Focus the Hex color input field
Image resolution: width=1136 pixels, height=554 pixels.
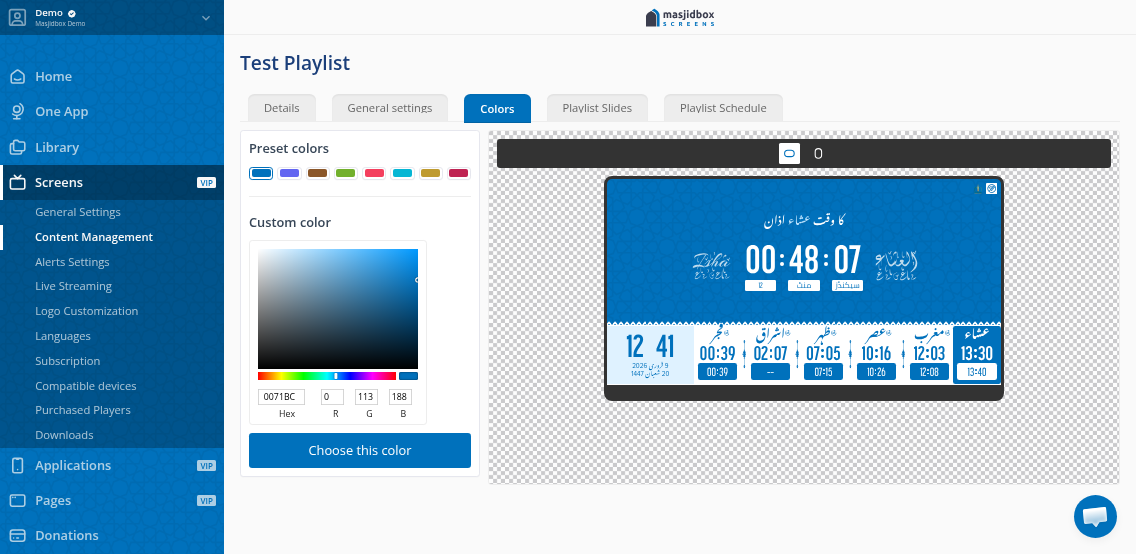tap(281, 397)
